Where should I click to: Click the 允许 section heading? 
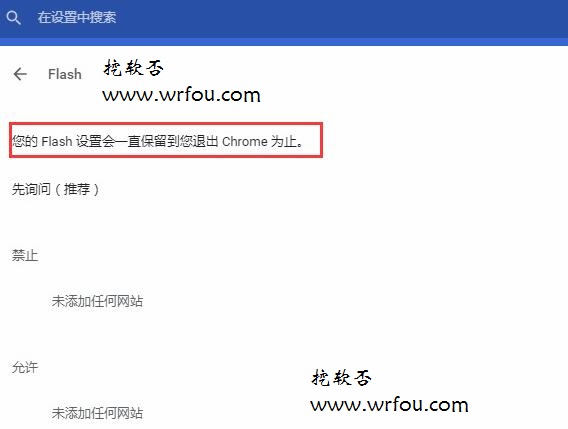tap(25, 367)
